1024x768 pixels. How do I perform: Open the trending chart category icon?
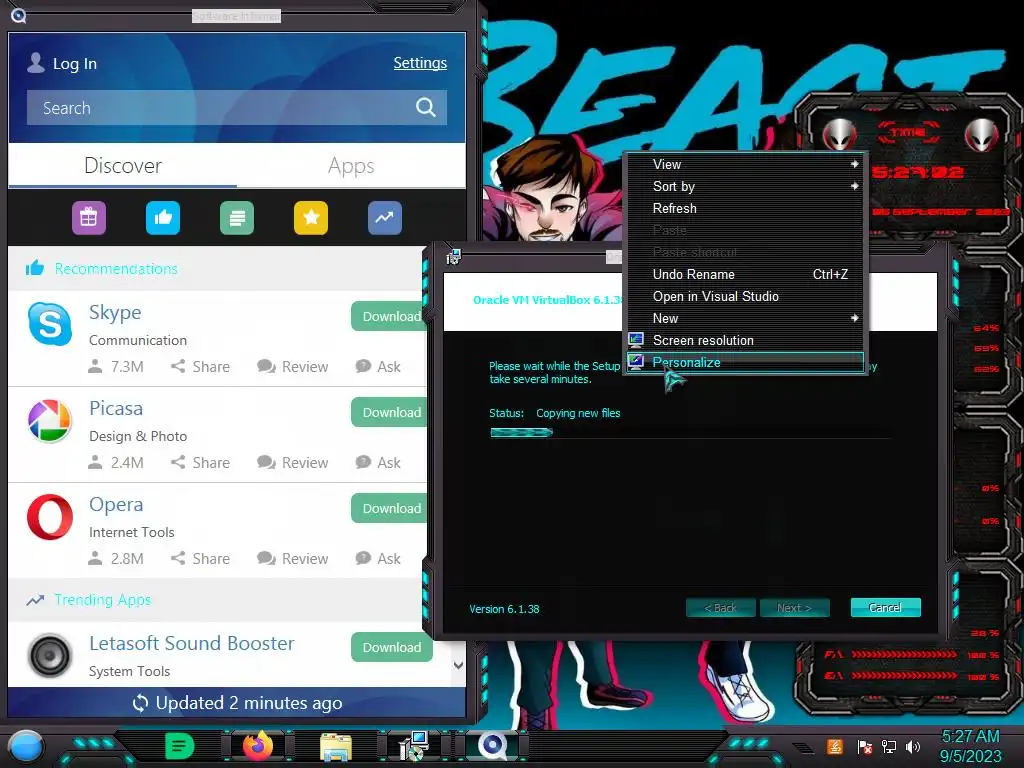click(385, 217)
